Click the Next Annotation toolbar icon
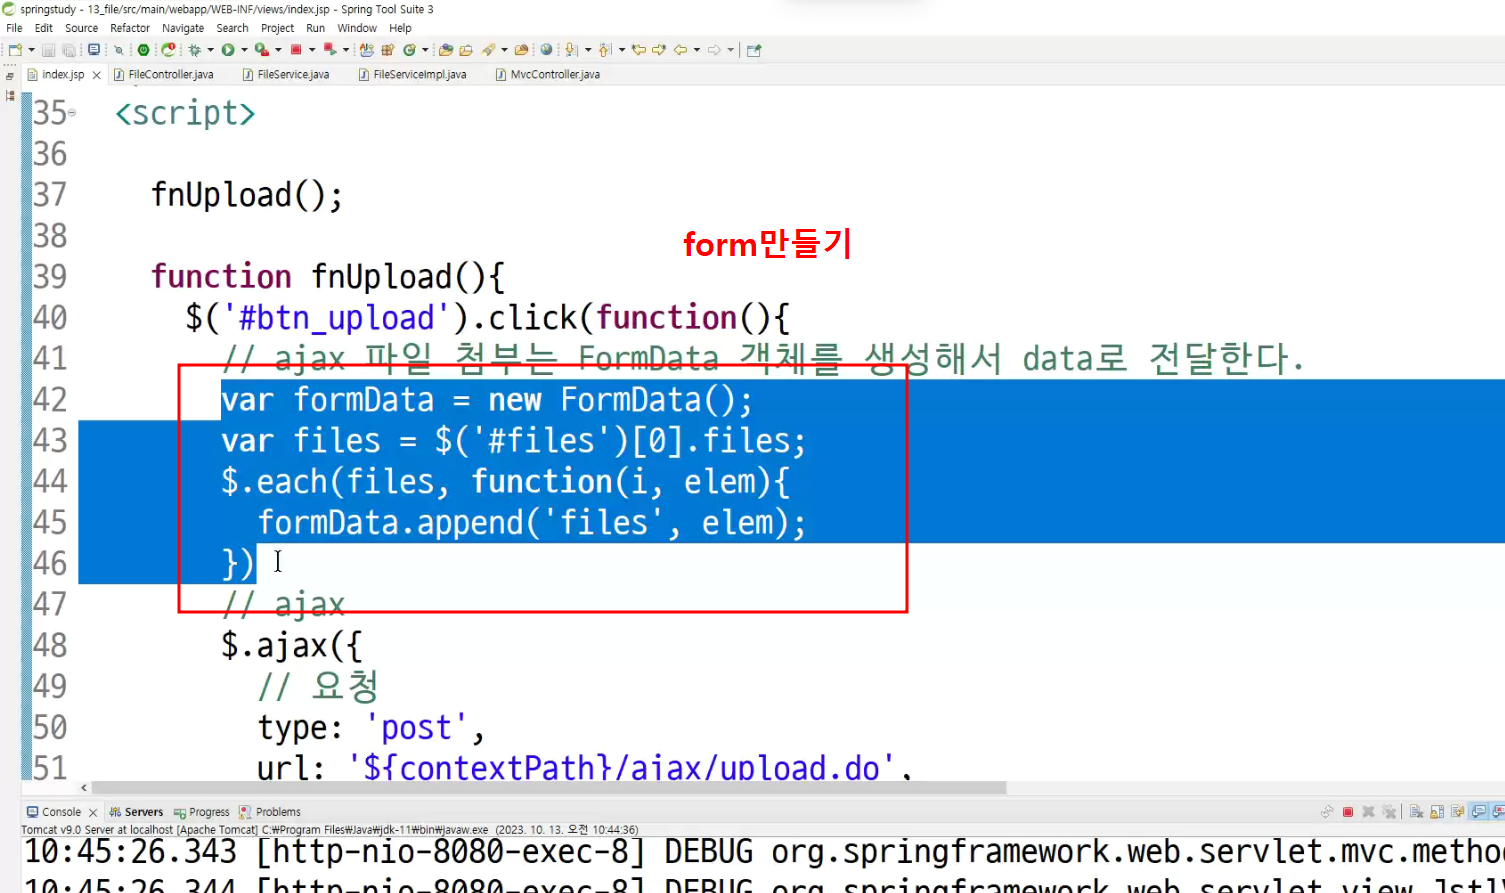1505x893 pixels. click(571, 50)
